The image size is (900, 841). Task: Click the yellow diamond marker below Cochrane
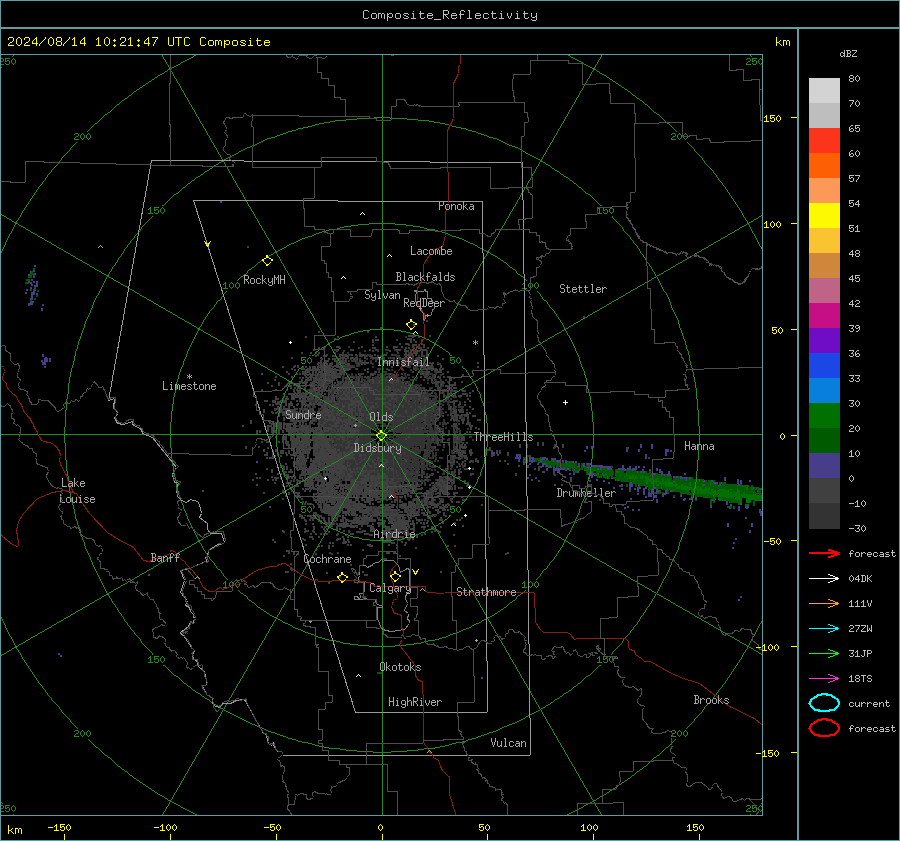point(342,578)
